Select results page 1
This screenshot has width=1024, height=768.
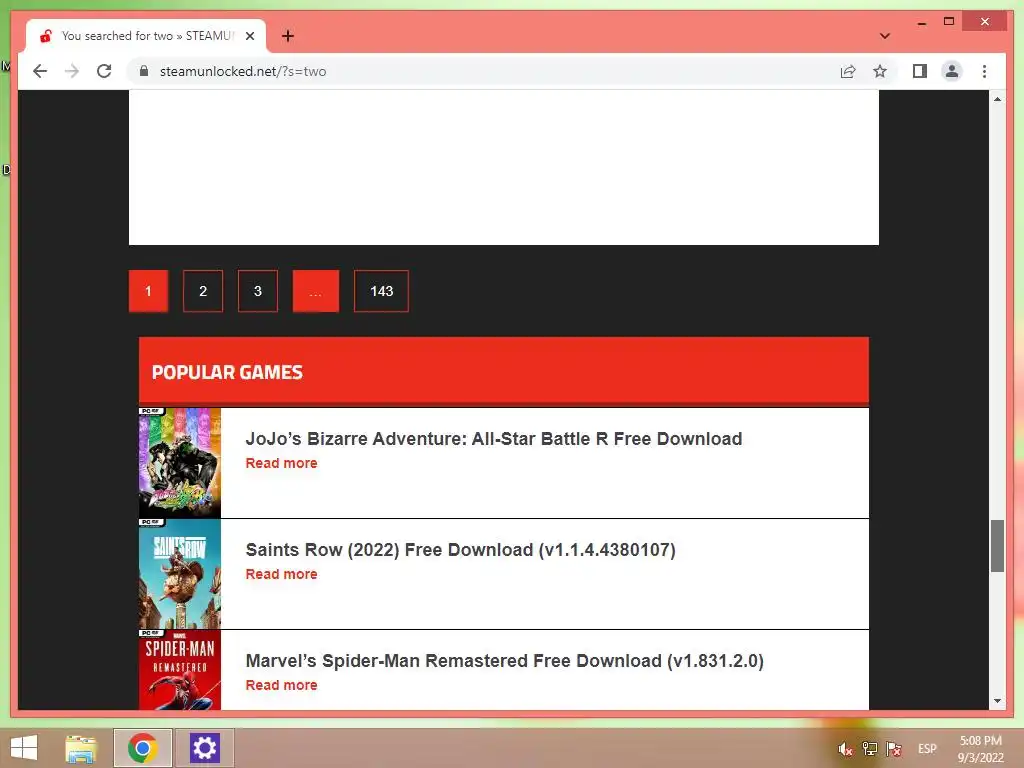pos(148,291)
